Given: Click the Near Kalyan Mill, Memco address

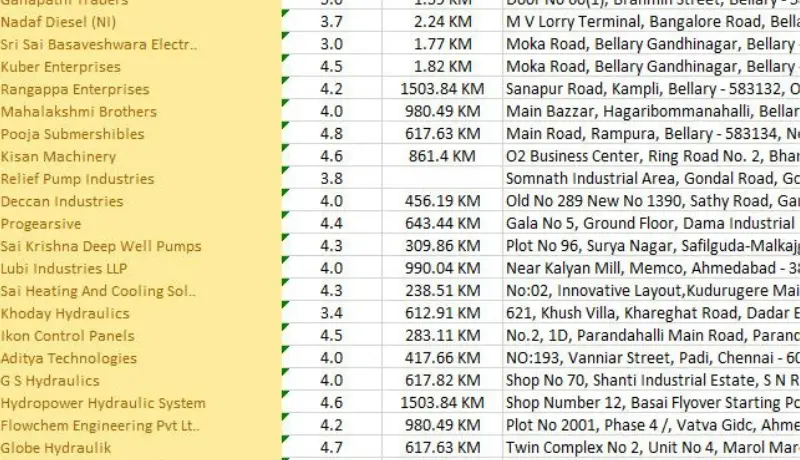Looking at the screenshot, I should [x=652, y=269].
